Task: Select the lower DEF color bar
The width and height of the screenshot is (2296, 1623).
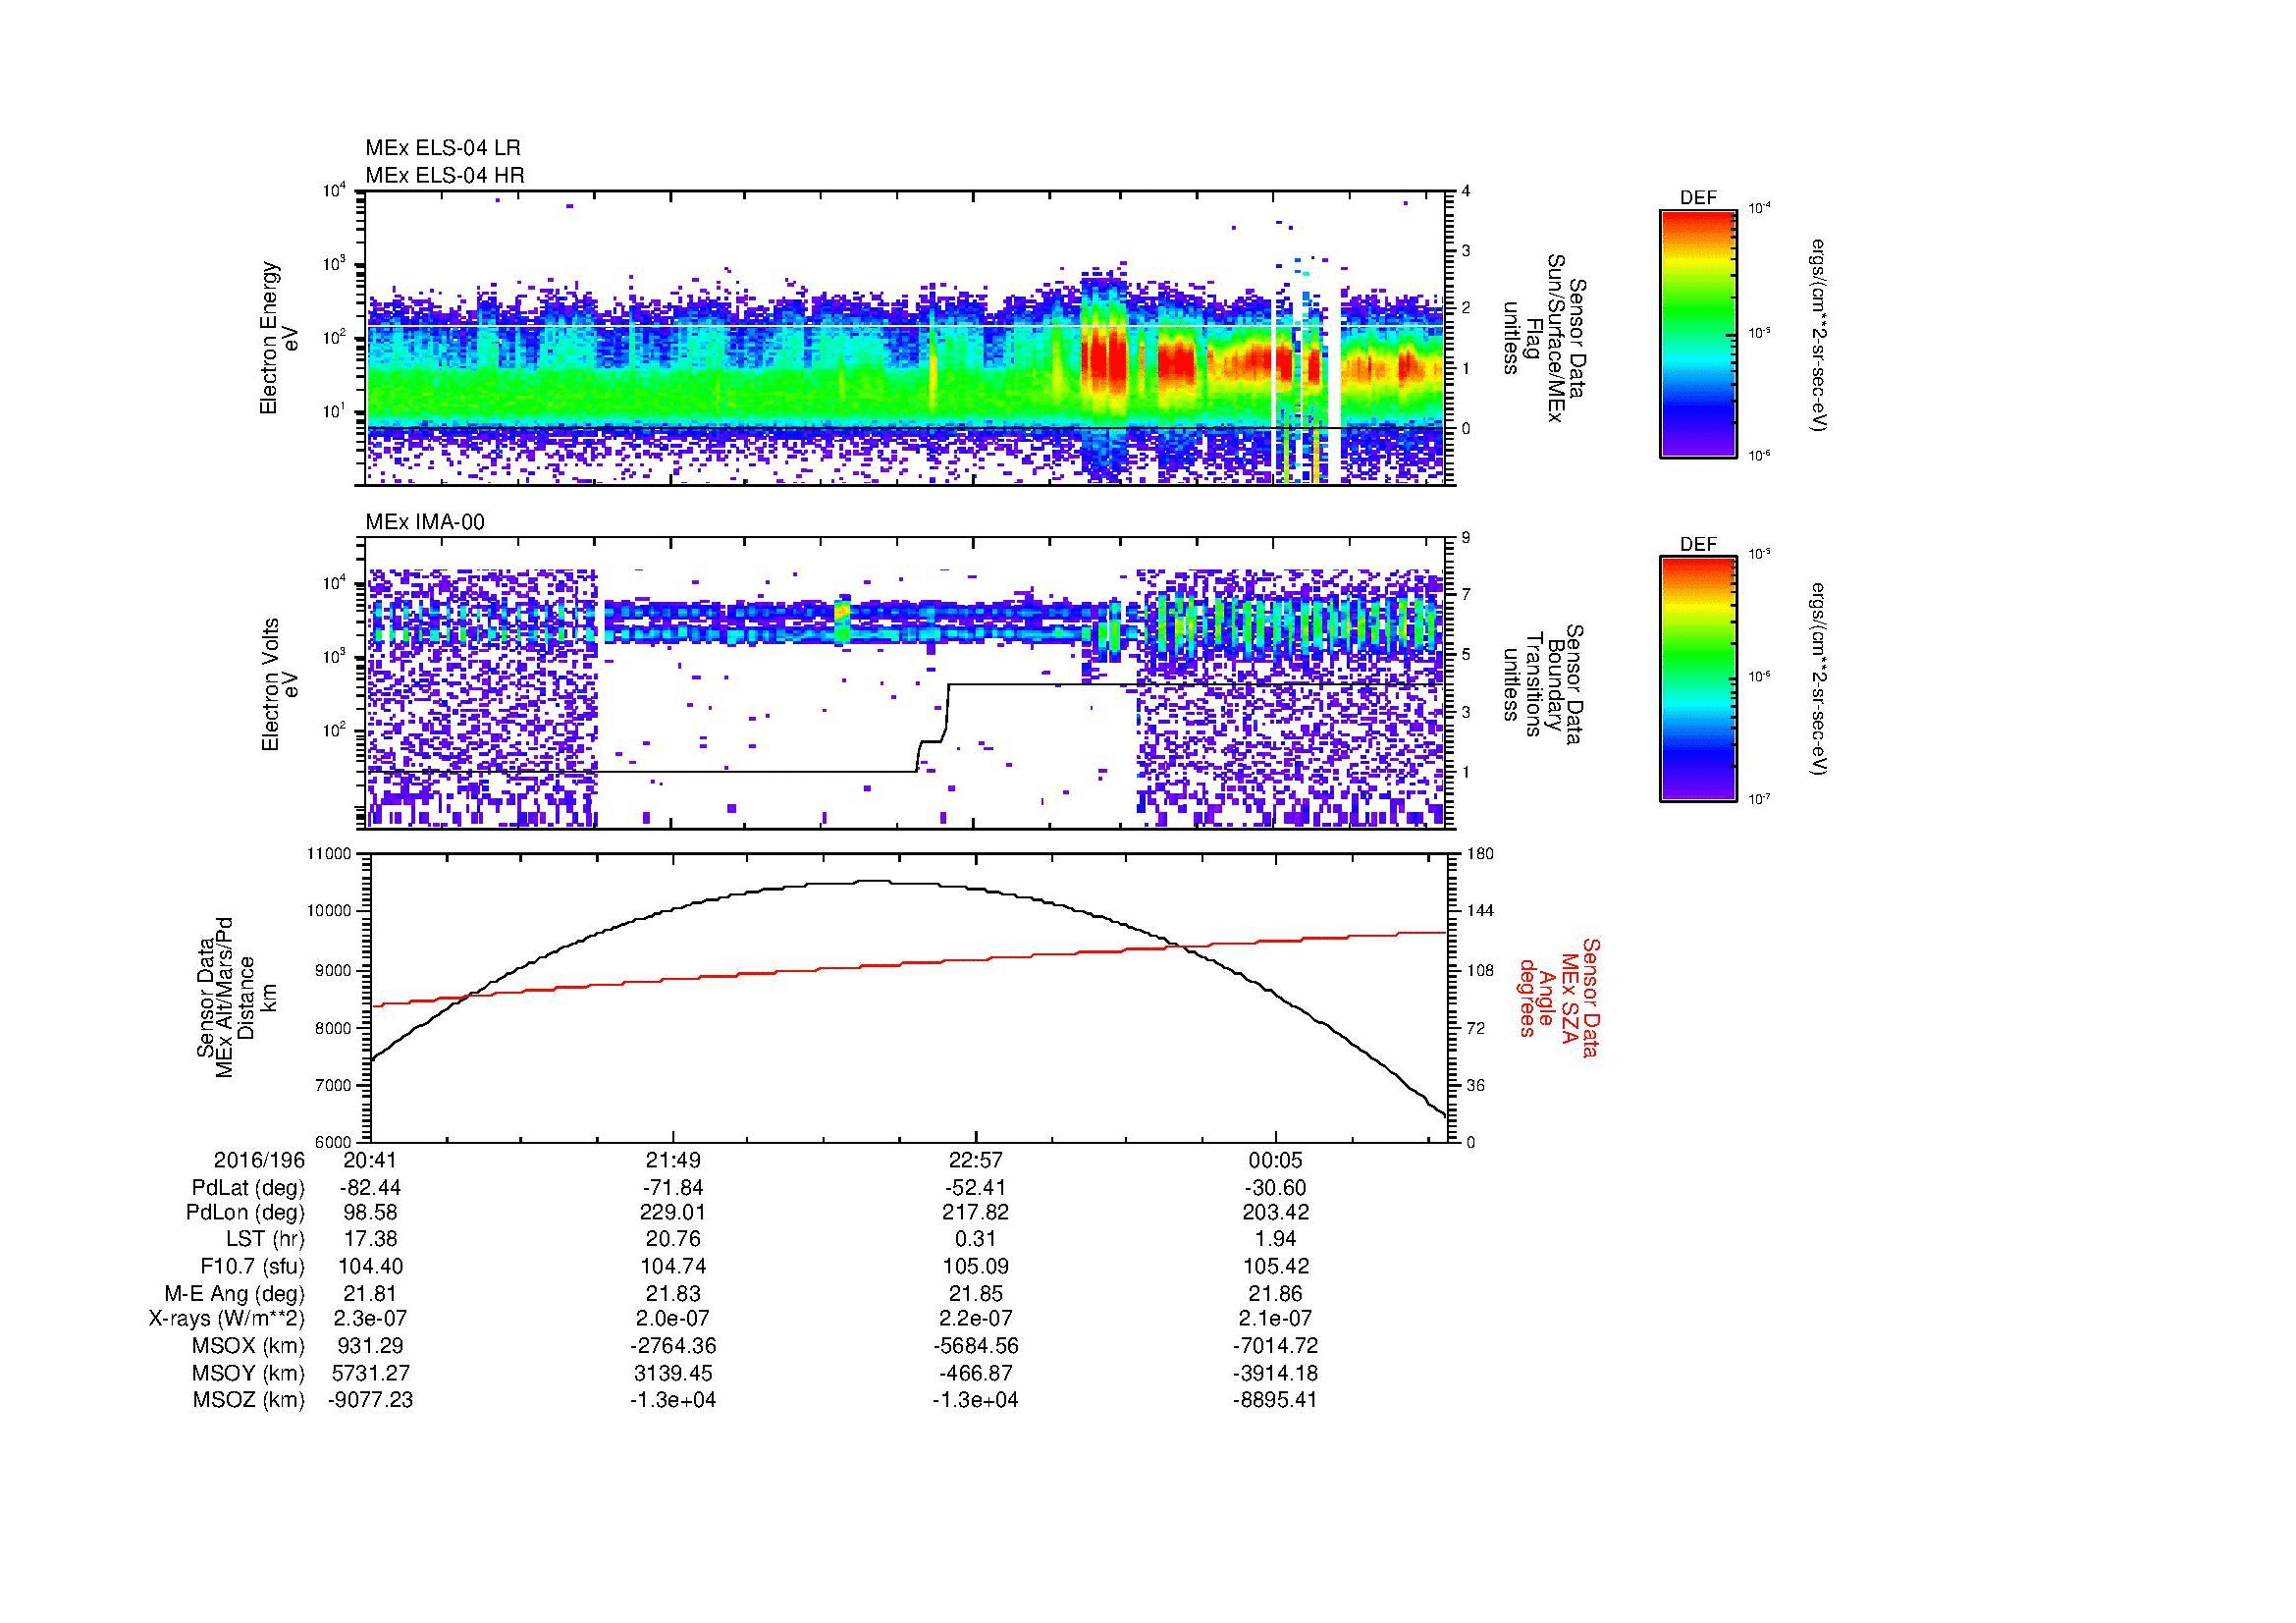Action: [x=1698, y=679]
